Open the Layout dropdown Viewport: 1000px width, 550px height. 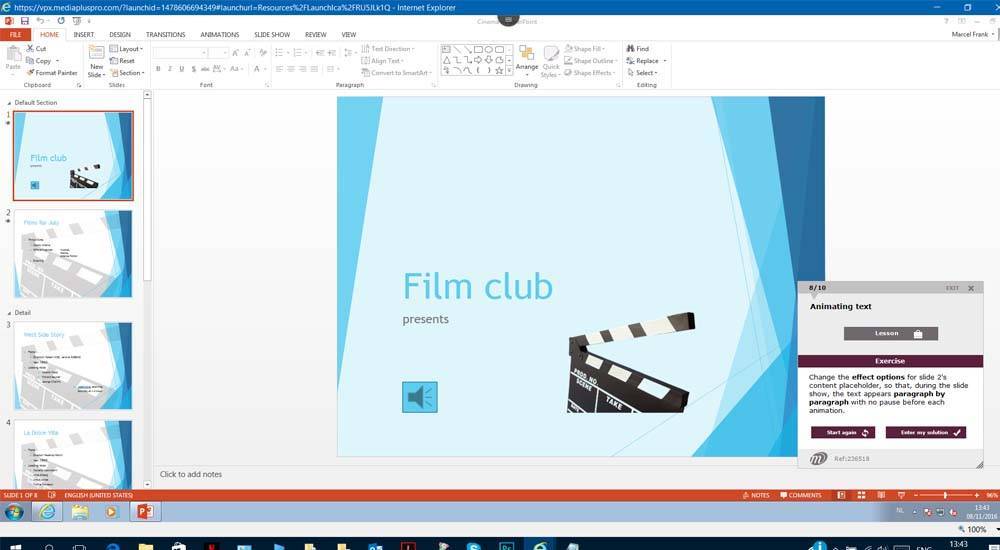[x=129, y=49]
